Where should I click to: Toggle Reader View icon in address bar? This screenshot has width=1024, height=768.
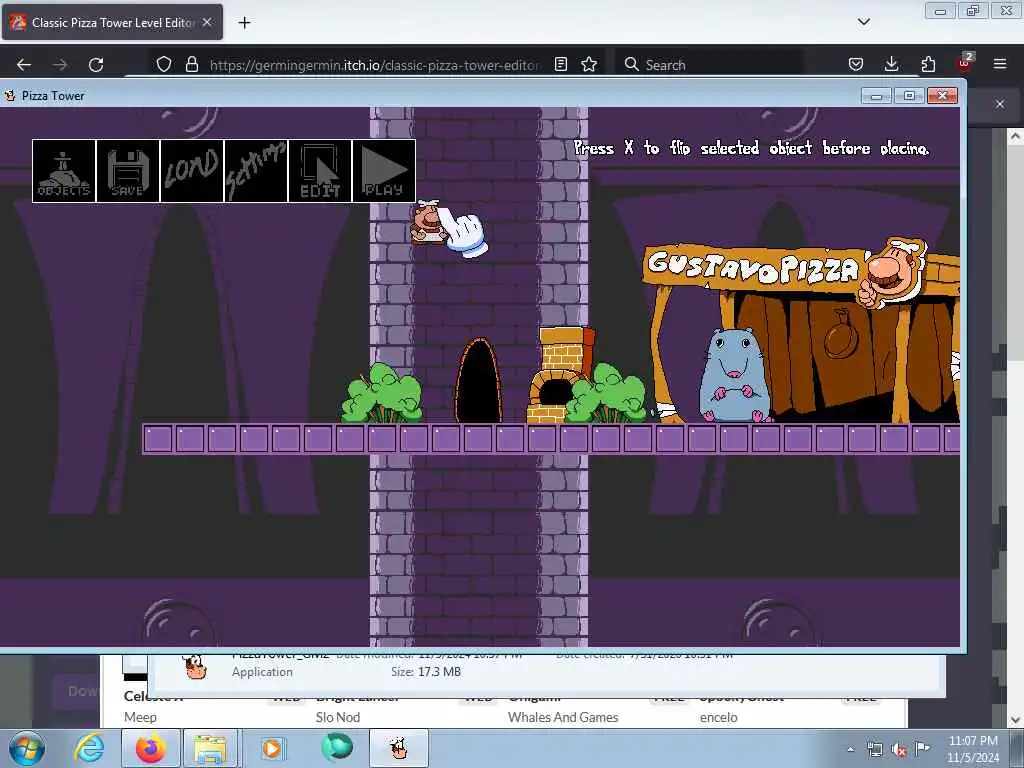(560, 65)
